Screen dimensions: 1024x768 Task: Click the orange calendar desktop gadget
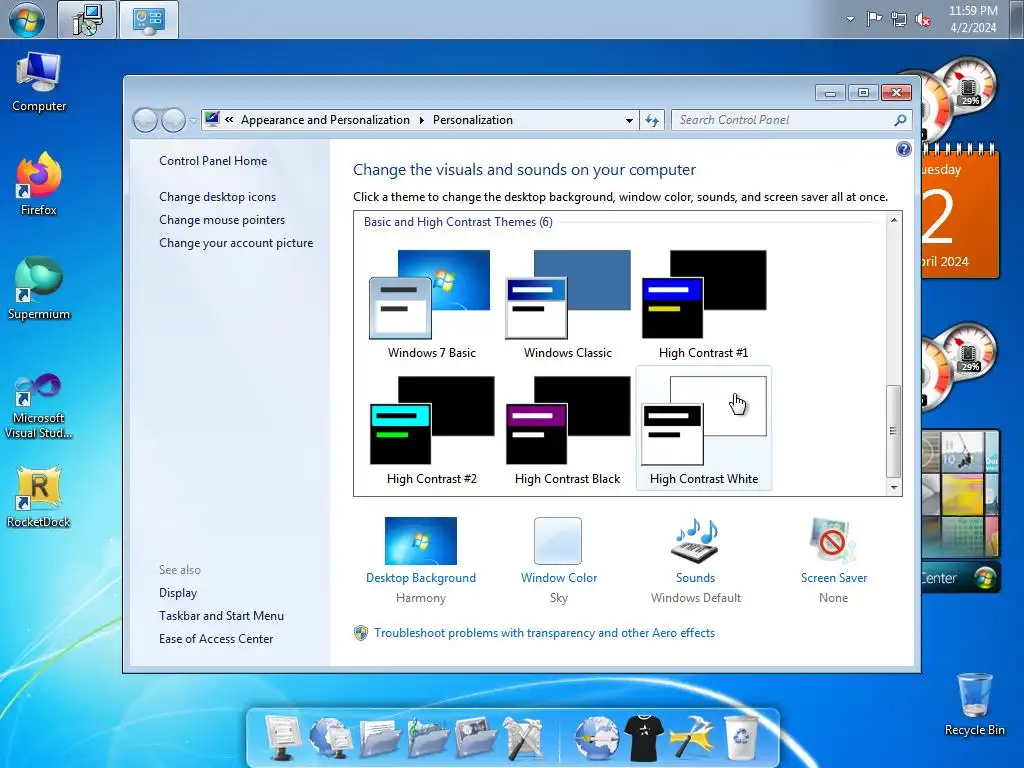tap(960, 210)
